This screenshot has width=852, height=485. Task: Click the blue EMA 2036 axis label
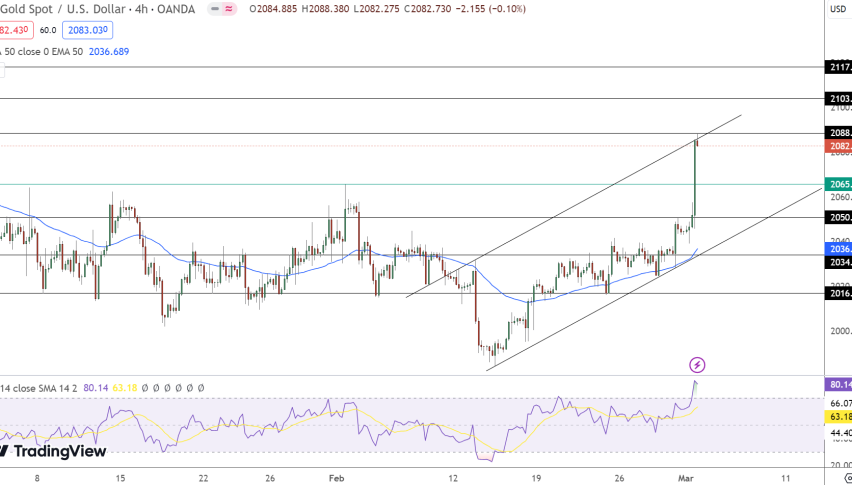tap(838, 249)
